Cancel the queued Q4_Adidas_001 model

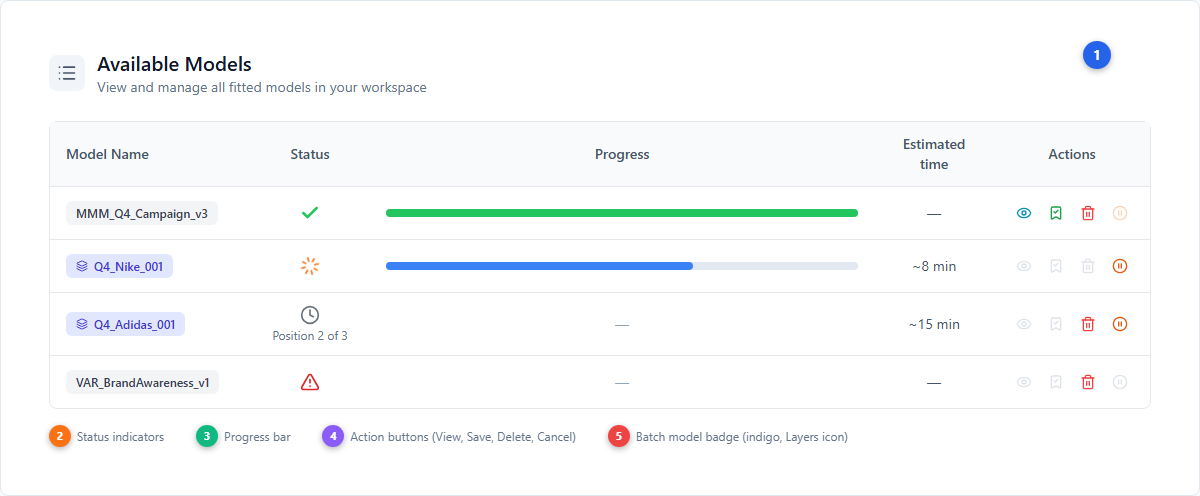[1120, 324]
